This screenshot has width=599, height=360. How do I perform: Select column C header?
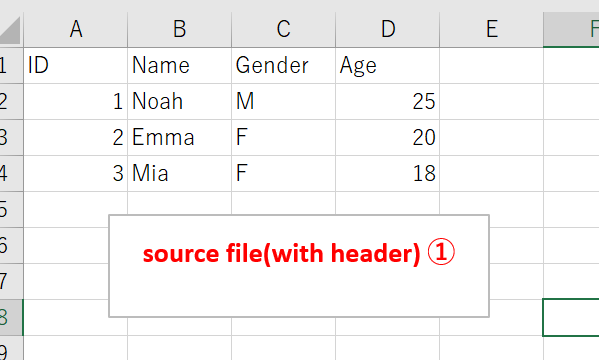tap(283, 29)
